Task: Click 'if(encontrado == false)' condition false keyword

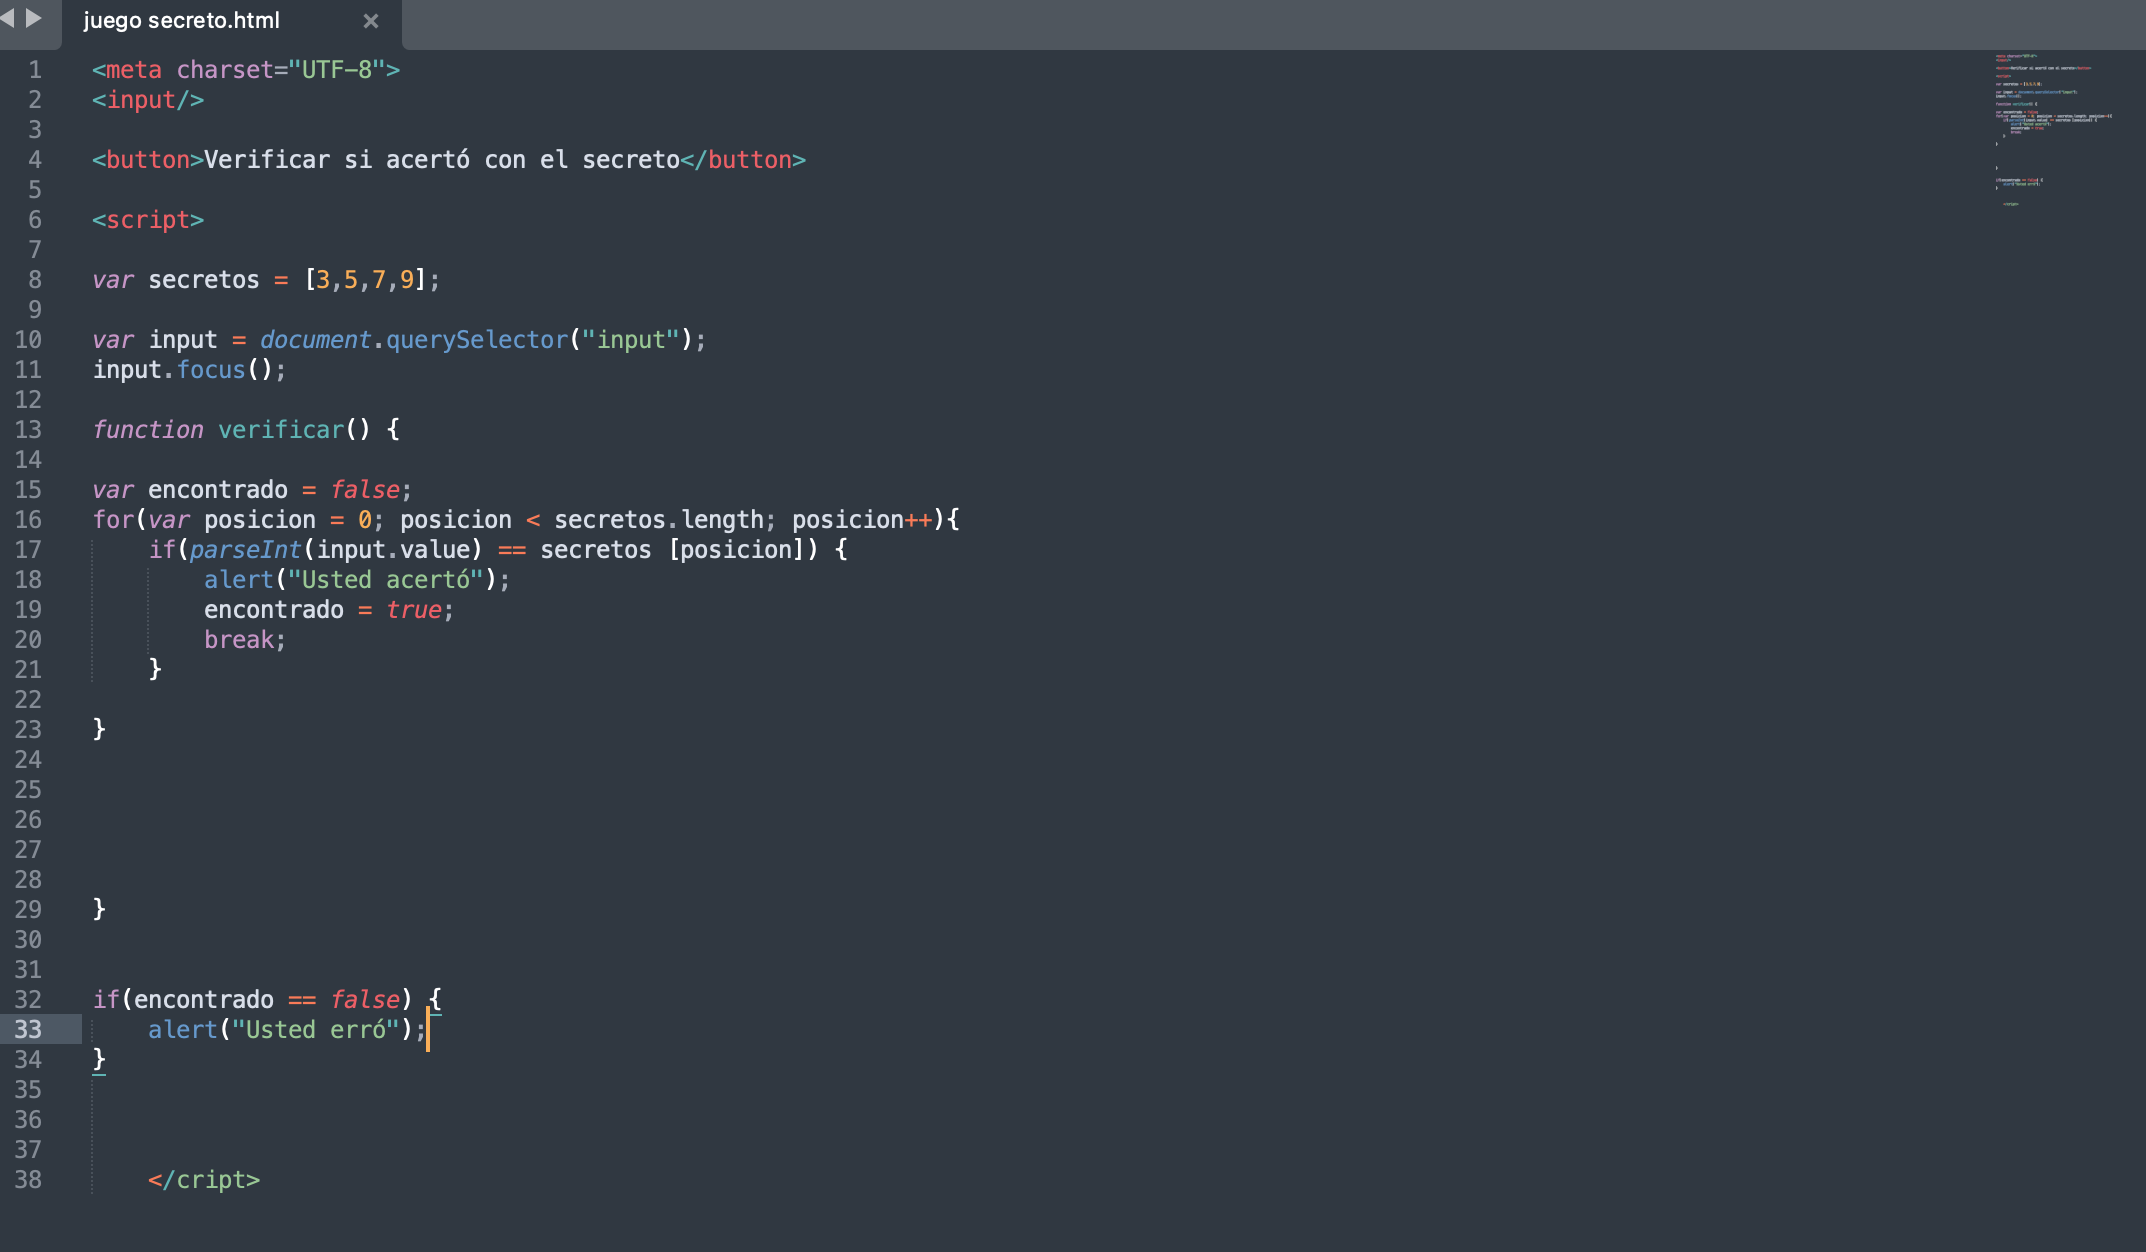Action: click(x=365, y=1000)
